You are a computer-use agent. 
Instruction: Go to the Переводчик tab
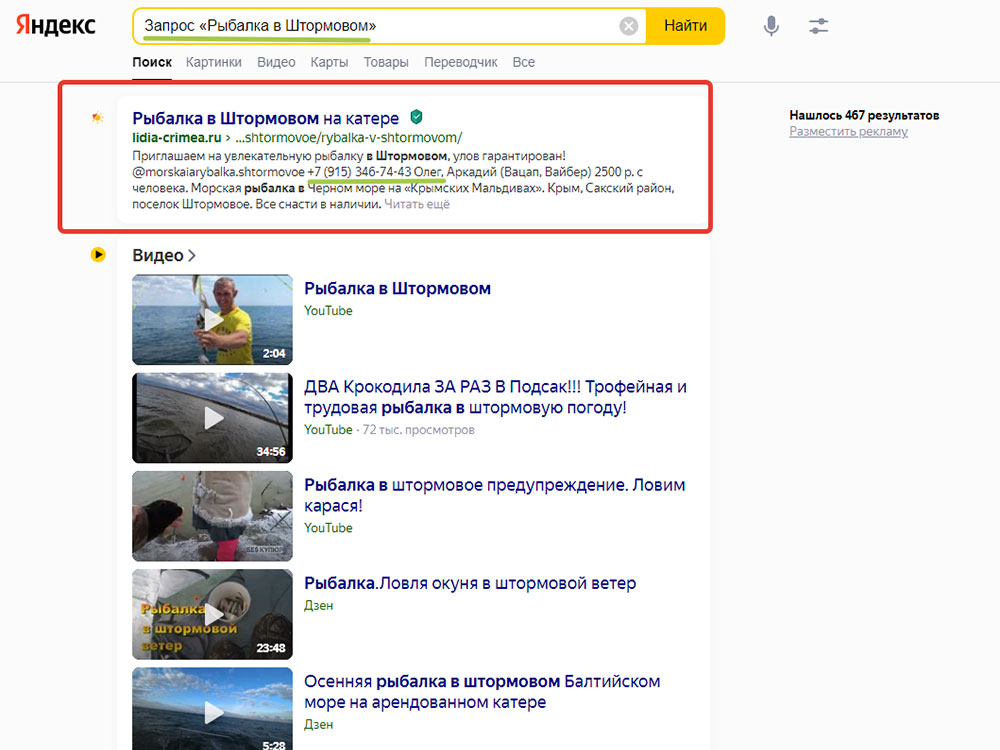point(460,62)
